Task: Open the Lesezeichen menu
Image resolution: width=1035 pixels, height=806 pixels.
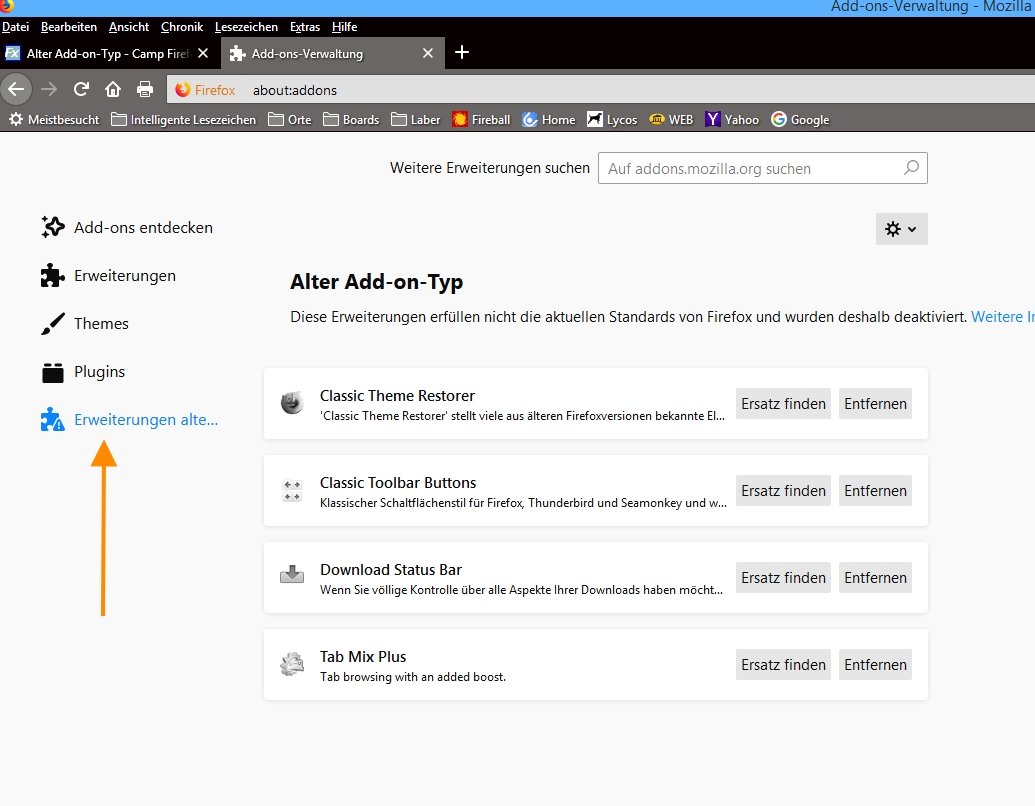Action: [x=246, y=27]
